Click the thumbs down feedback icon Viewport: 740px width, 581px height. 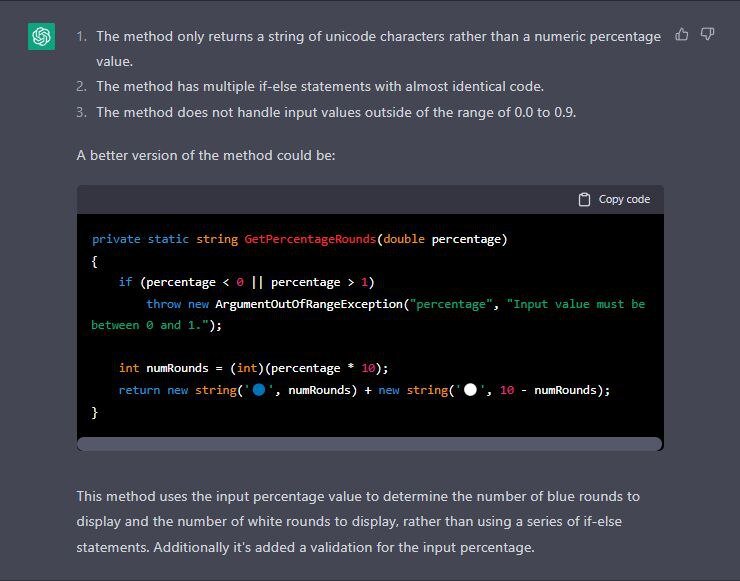707,34
